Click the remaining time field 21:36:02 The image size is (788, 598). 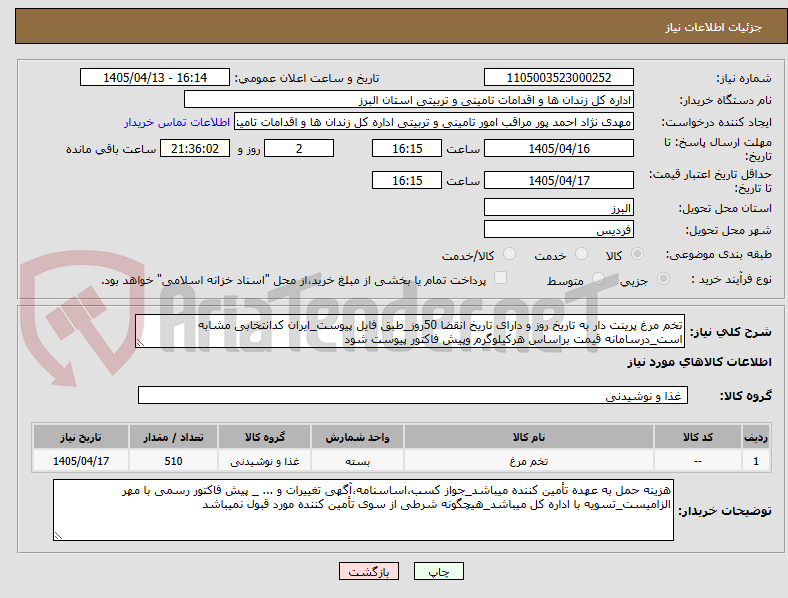[x=195, y=149]
